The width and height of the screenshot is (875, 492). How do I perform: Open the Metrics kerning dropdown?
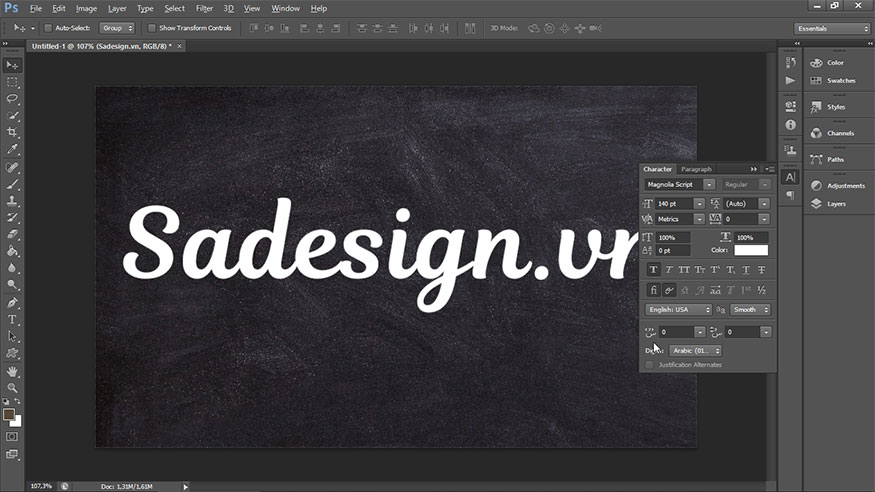click(699, 219)
